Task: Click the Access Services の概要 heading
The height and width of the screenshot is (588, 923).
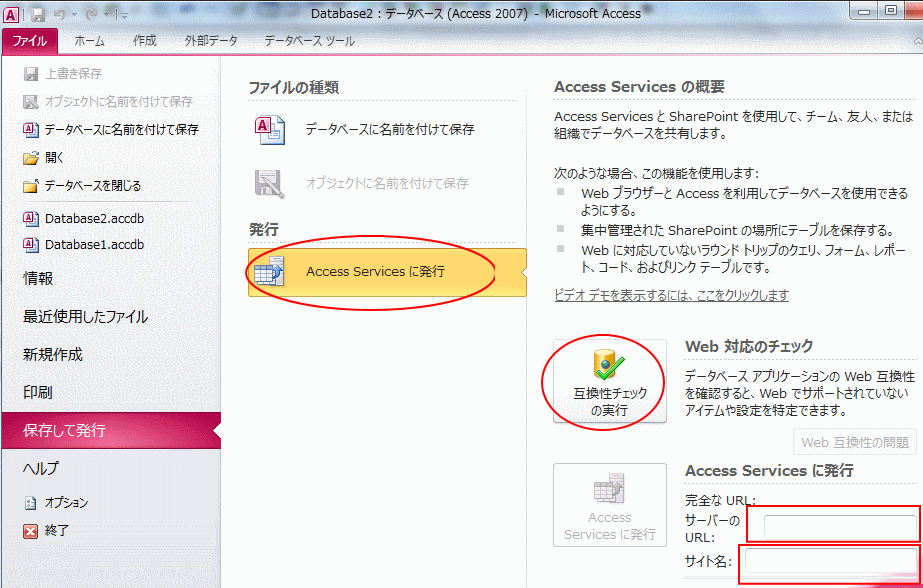Action: (639, 87)
